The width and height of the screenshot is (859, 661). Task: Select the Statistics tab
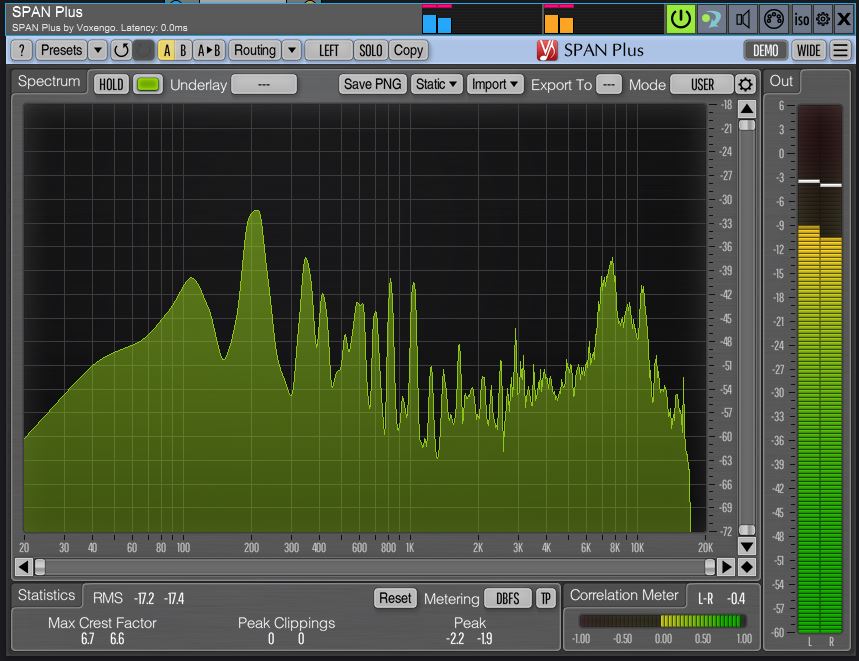(46, 595)
